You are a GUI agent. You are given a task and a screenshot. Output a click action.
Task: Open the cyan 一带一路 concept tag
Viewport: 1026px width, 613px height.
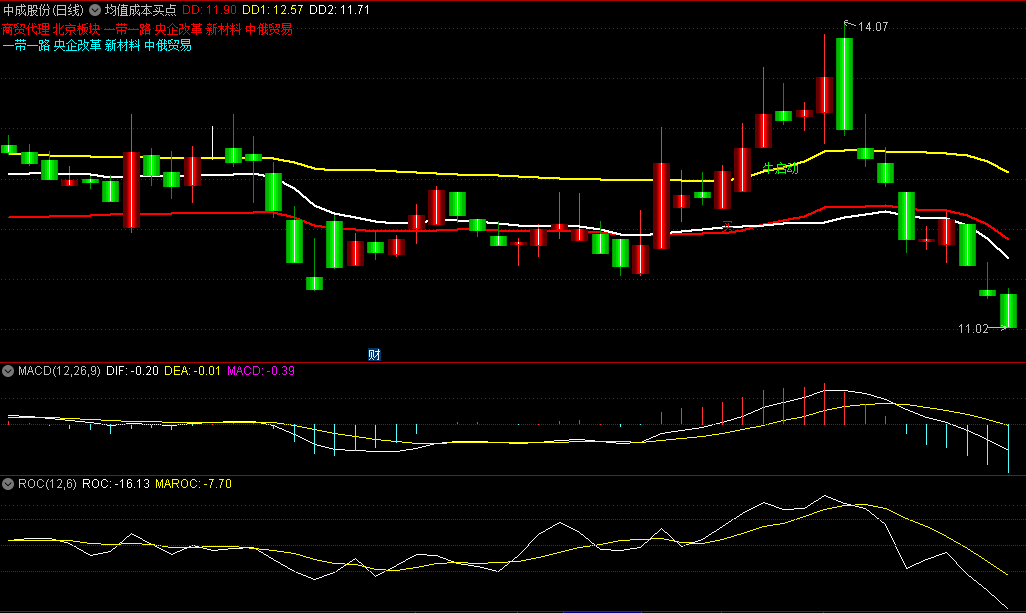26,45
